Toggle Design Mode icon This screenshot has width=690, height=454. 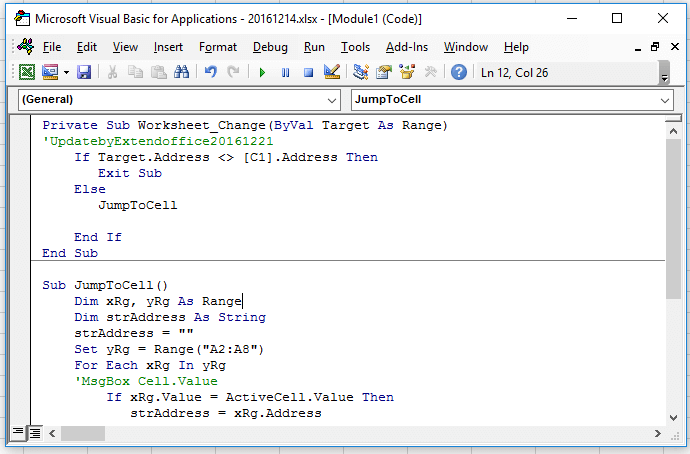point(332,72)
